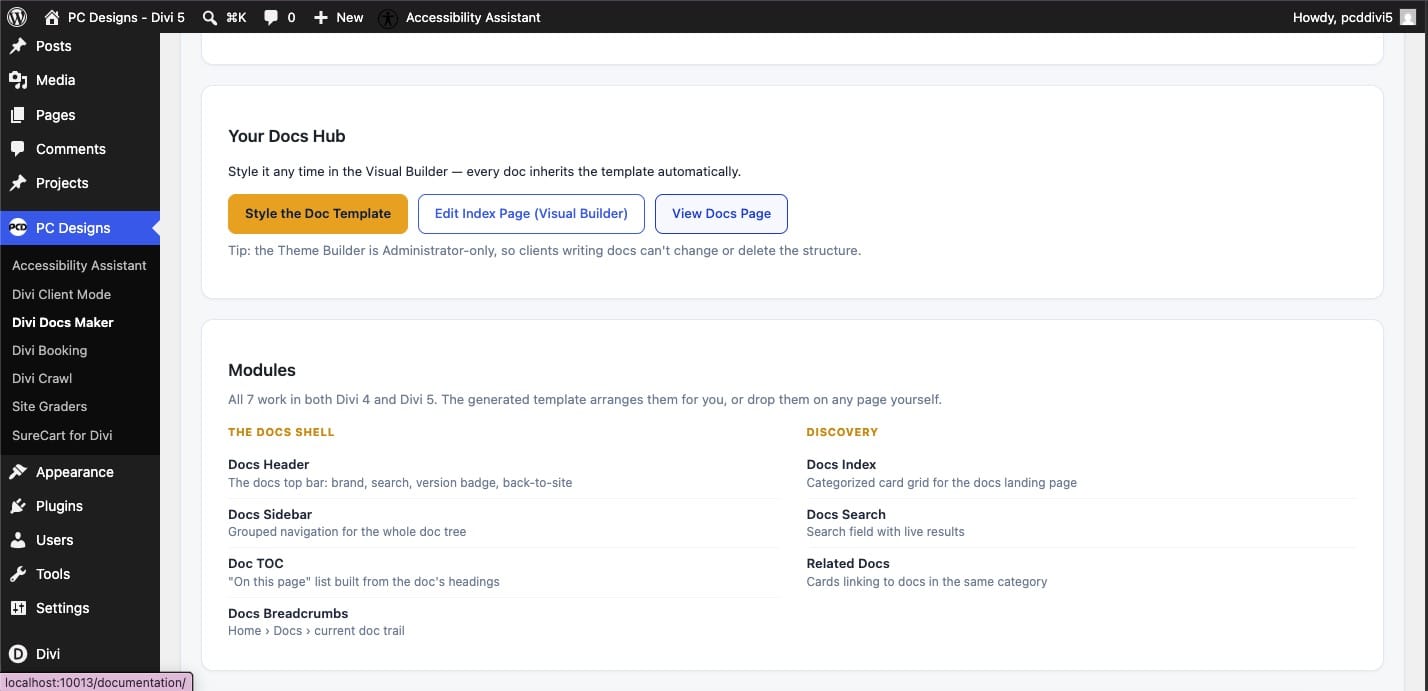The image size is (1428, 691).
Task: Click the Settings sliders icon
Action: tap(18, 608)
